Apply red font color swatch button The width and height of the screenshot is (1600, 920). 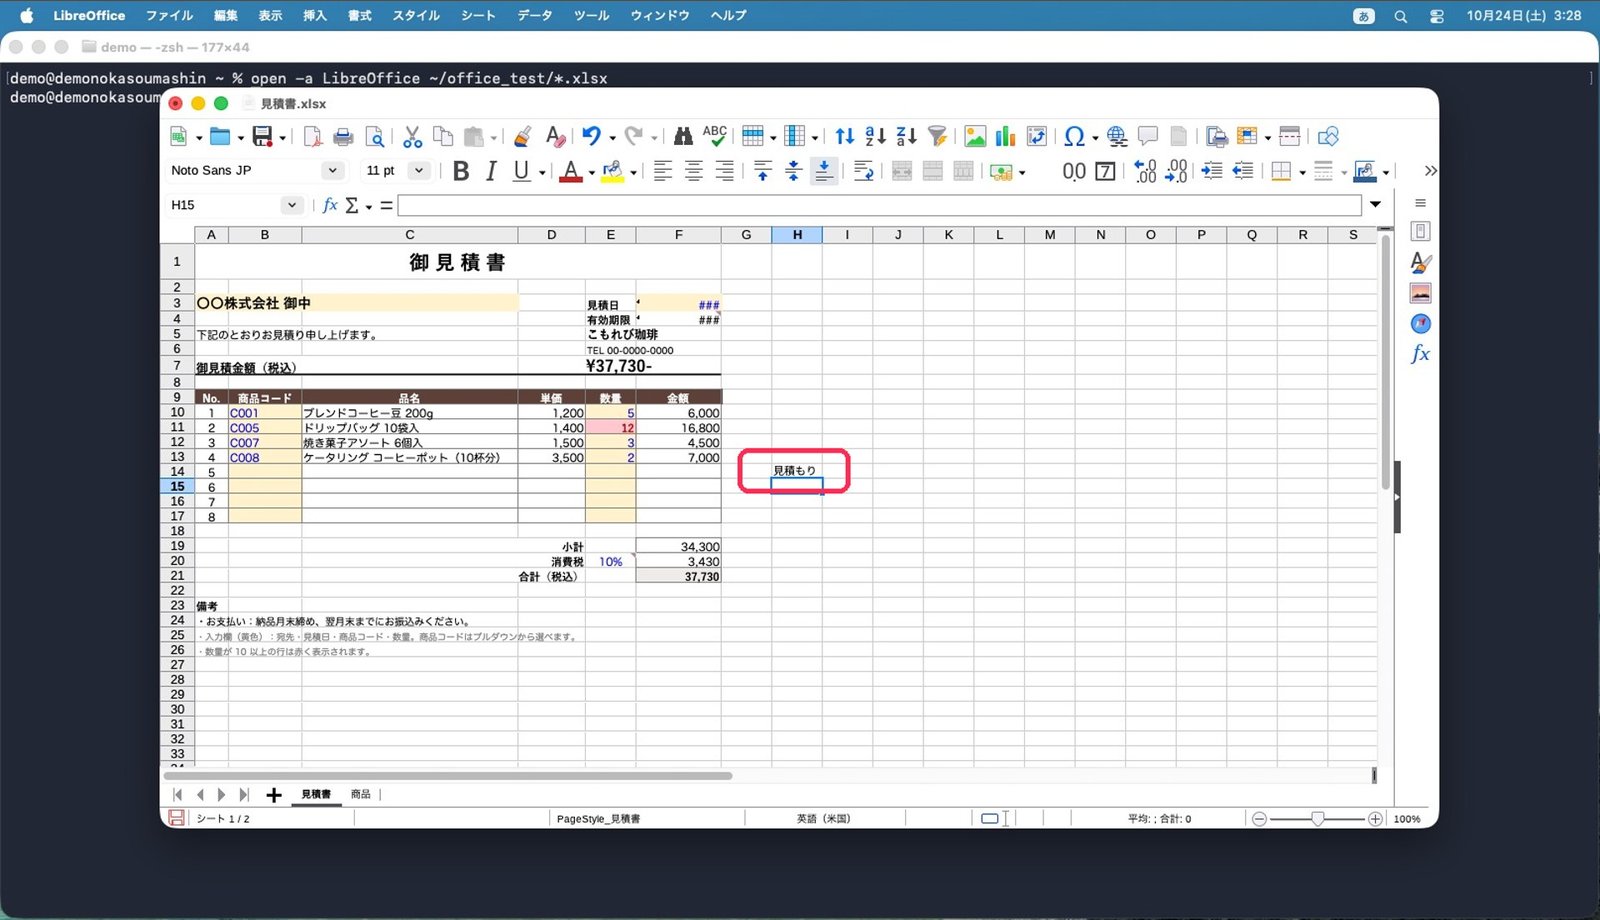[x=571, y=171]
